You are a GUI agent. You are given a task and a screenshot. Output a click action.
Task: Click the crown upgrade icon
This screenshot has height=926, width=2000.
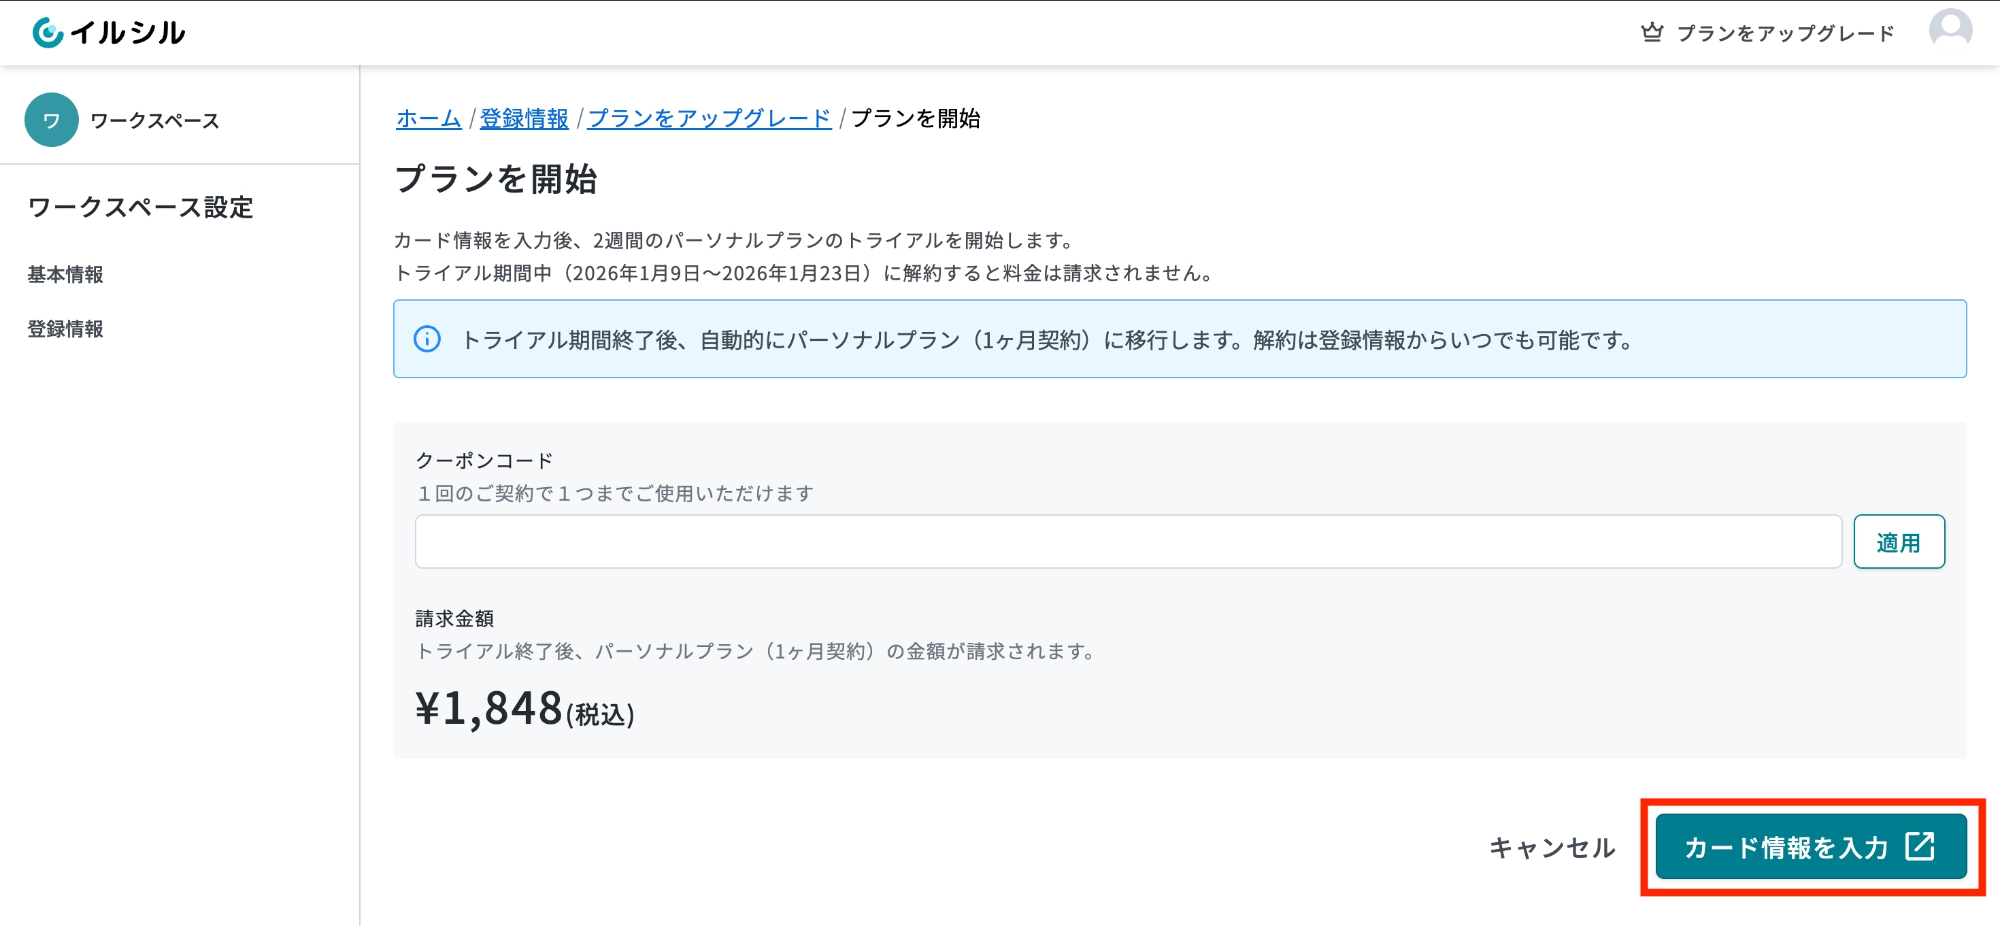point(1652,32)
